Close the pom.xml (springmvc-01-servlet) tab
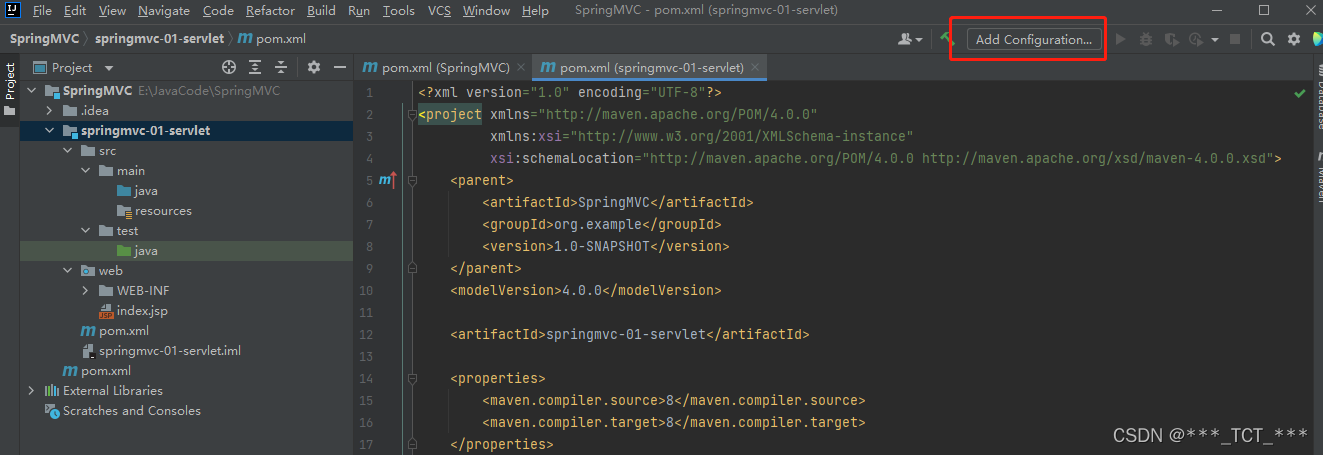1323x455 pixels. tap(756, 68)
